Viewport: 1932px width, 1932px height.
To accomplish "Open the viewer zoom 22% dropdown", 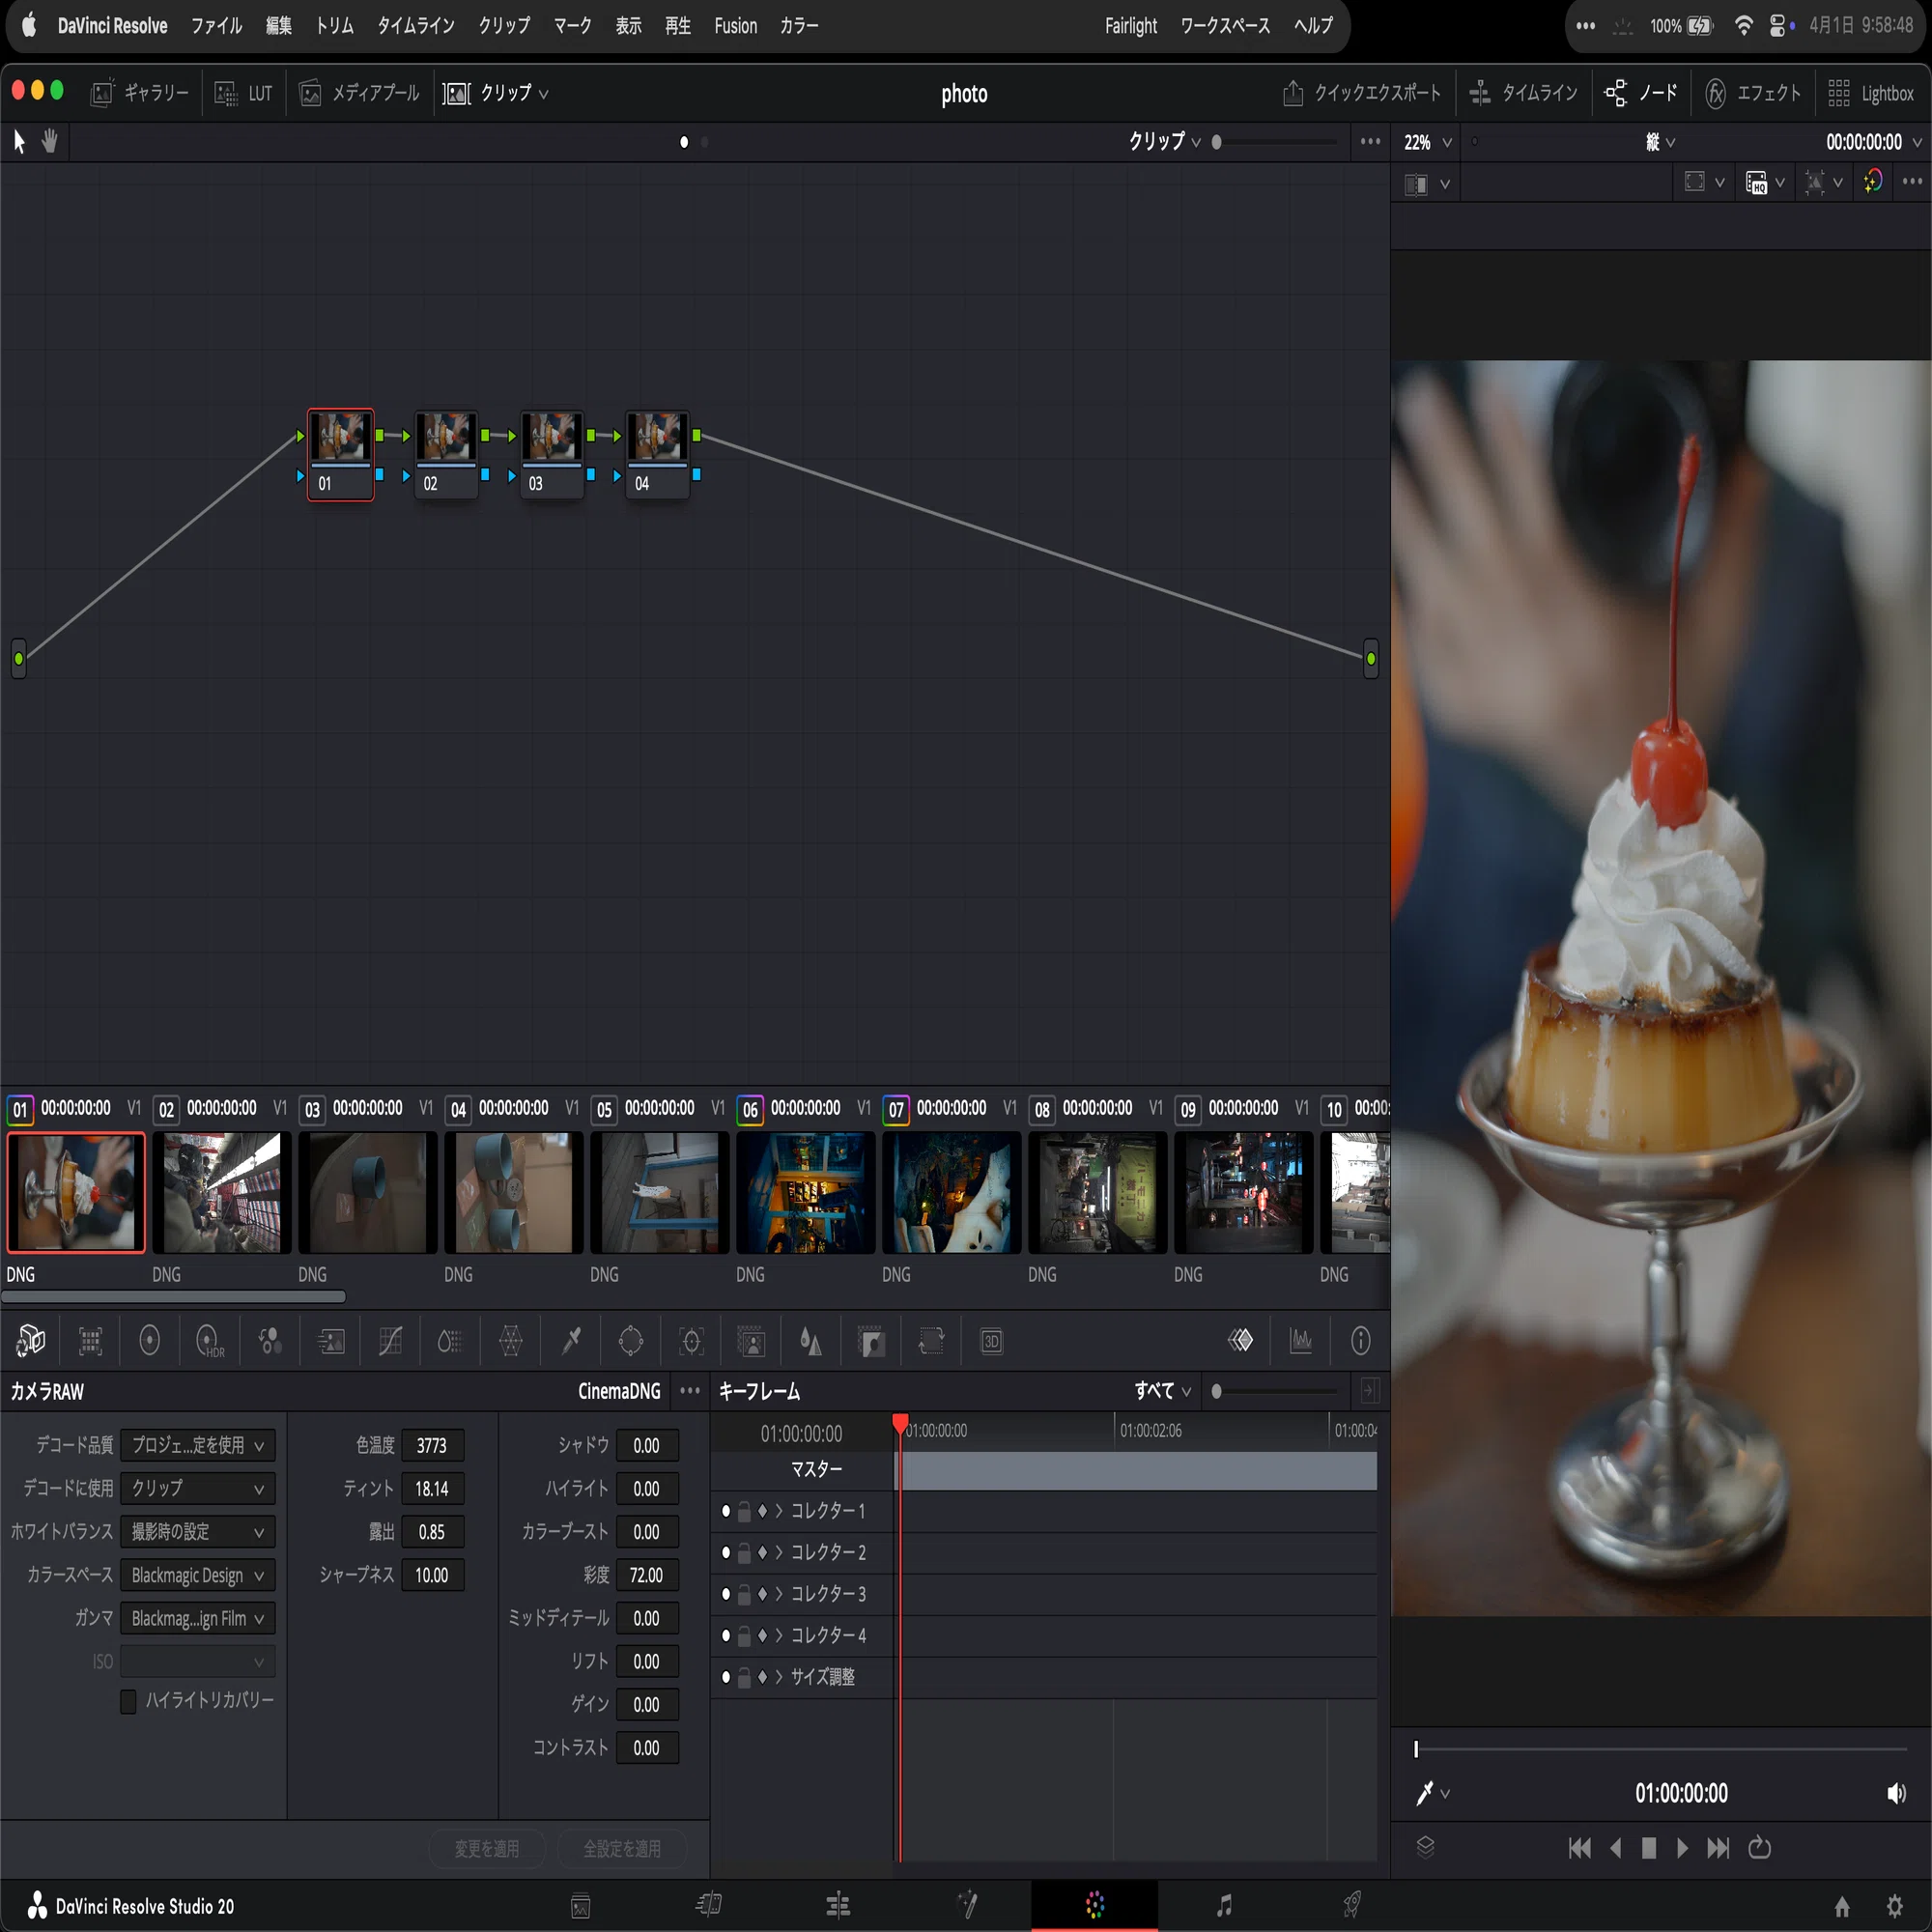I will [x=1427, y=142].
